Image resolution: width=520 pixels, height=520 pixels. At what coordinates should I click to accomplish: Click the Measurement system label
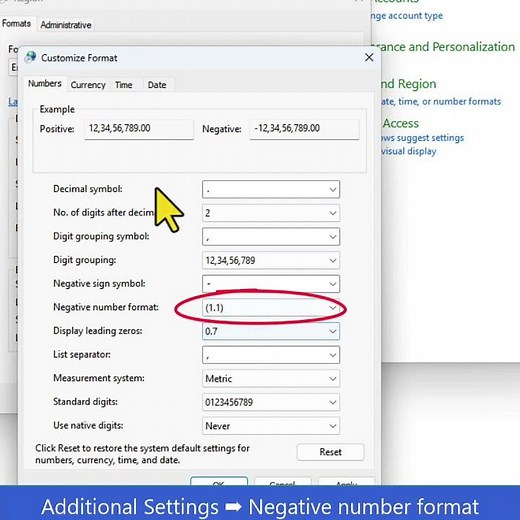[99, 378]
